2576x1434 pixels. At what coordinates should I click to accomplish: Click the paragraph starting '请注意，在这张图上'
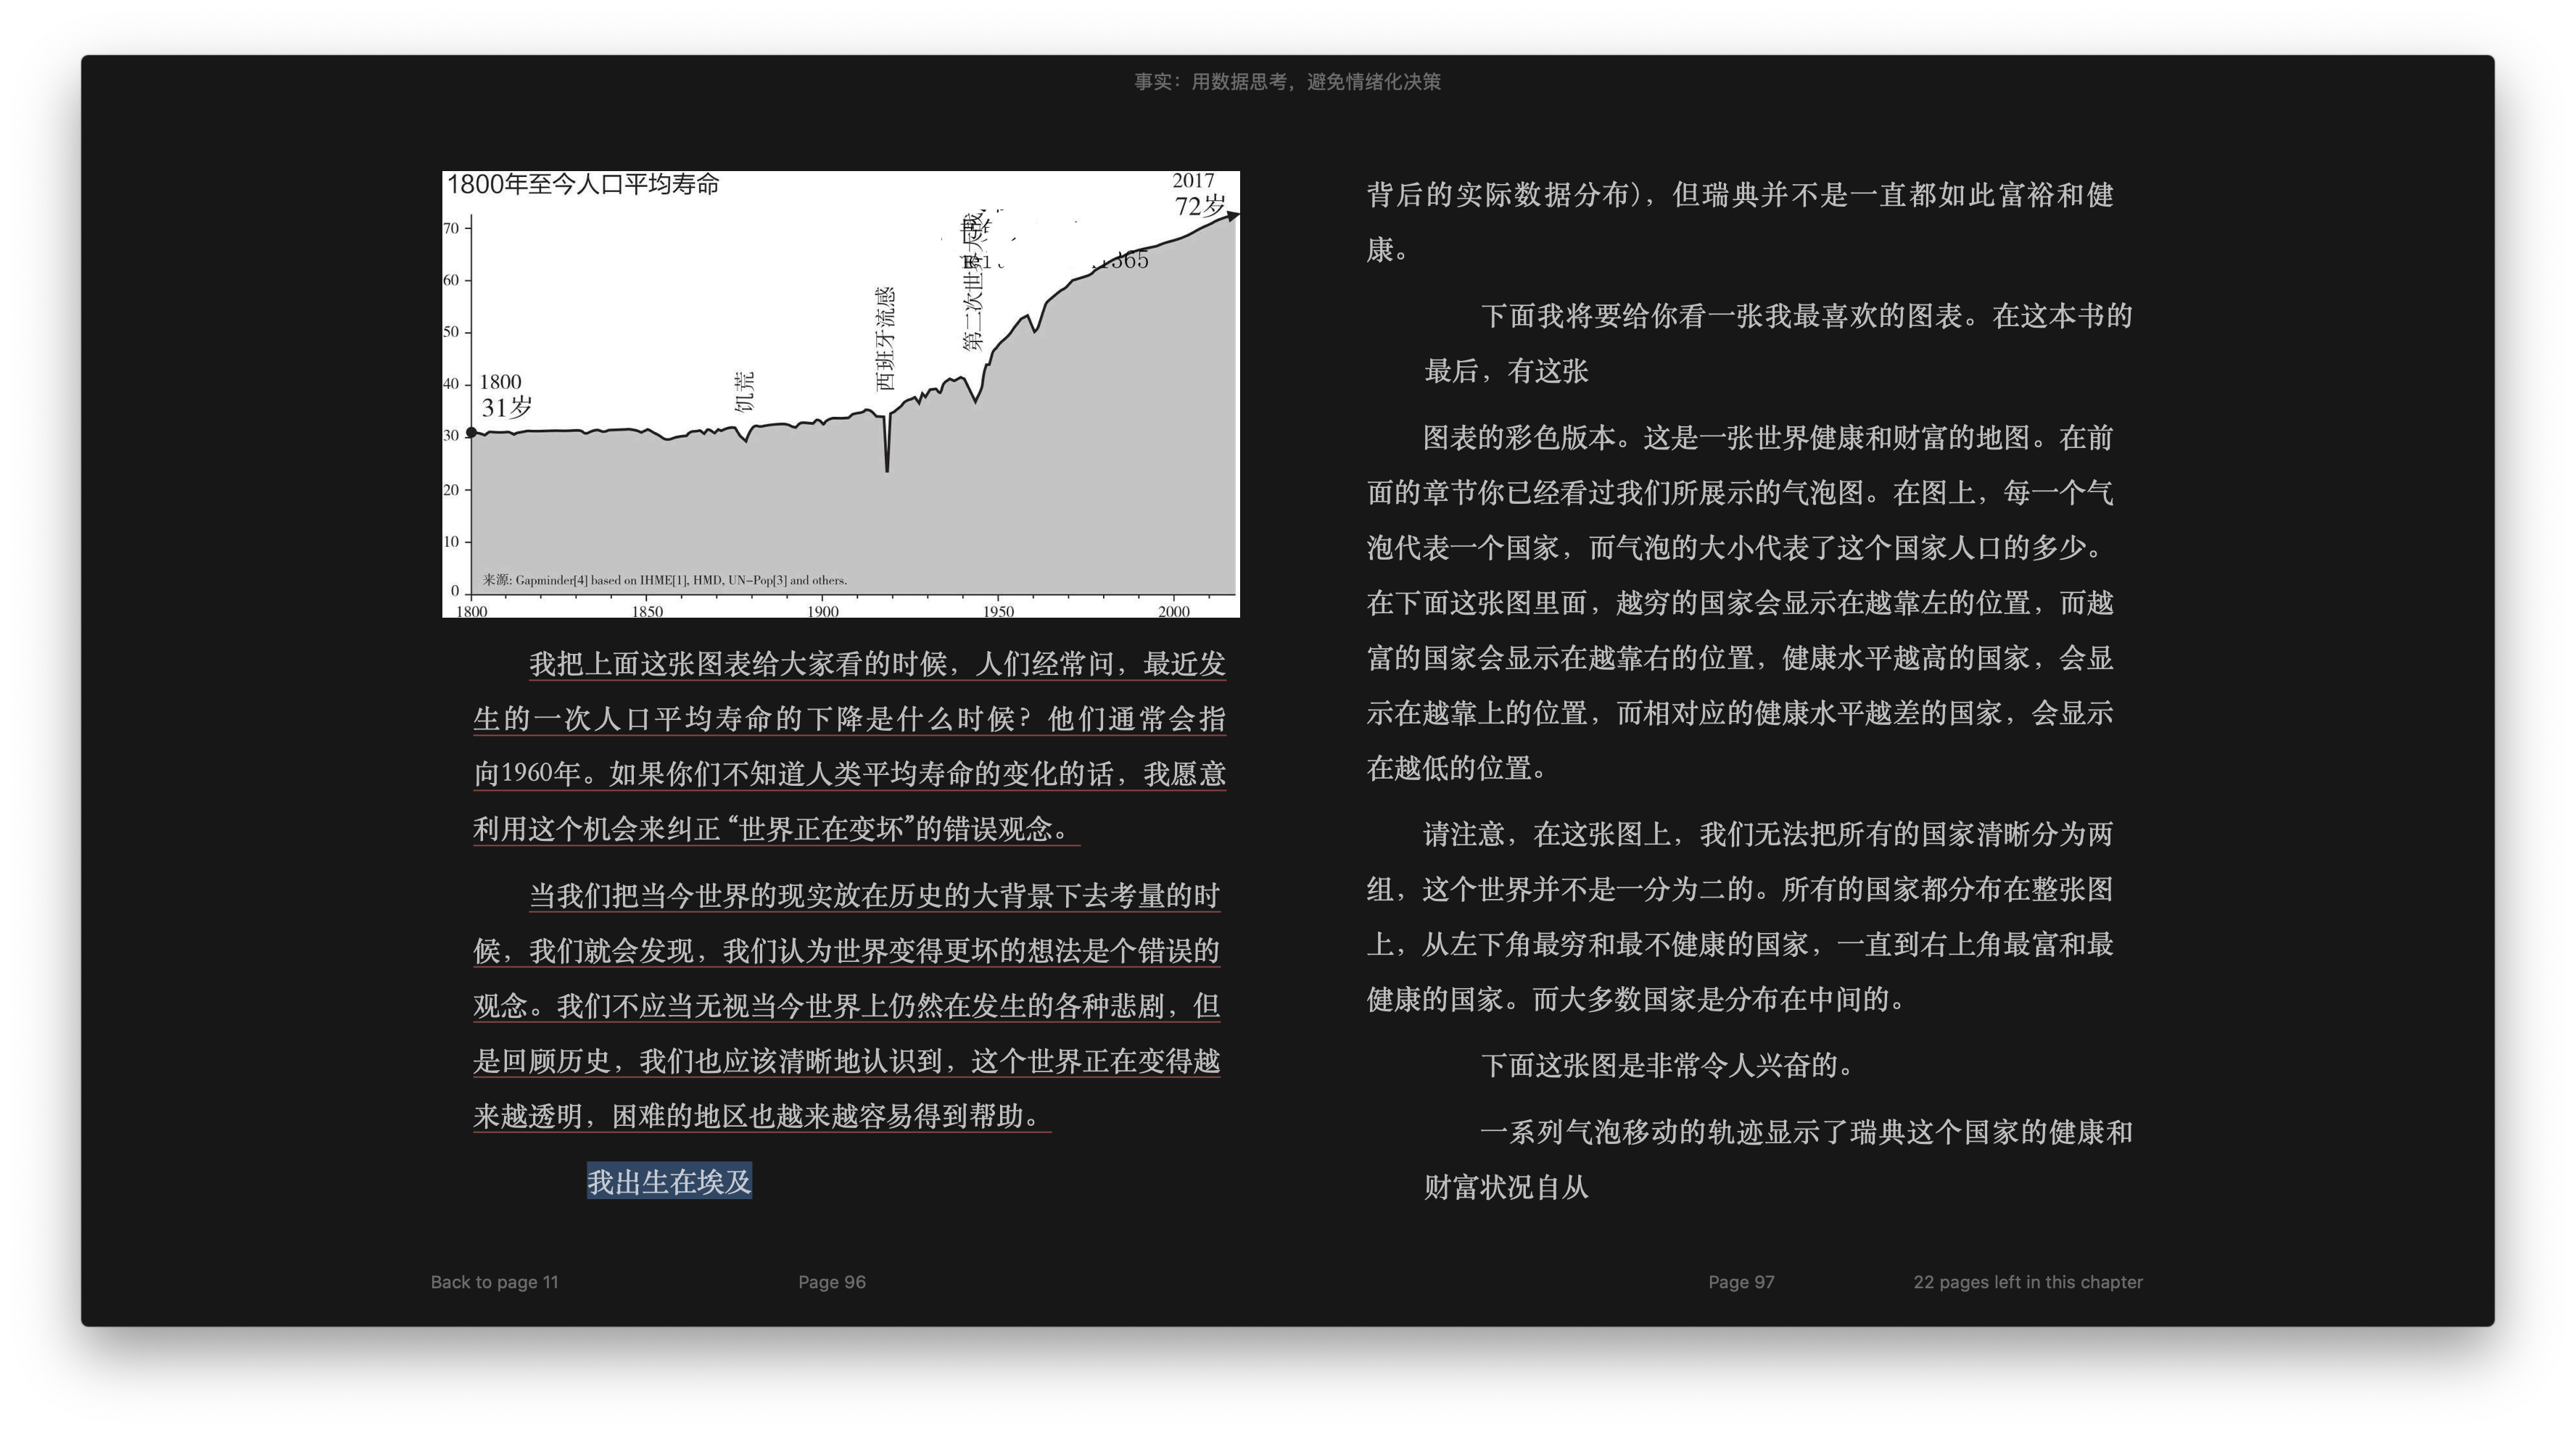[1740, 916]
